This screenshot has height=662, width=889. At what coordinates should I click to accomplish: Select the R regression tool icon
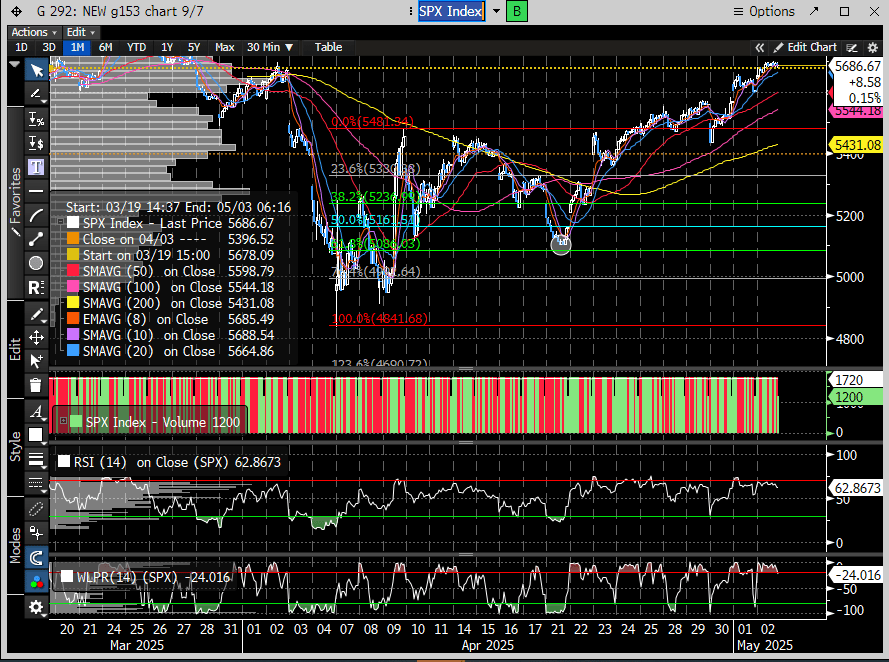[x=36, y=287]
